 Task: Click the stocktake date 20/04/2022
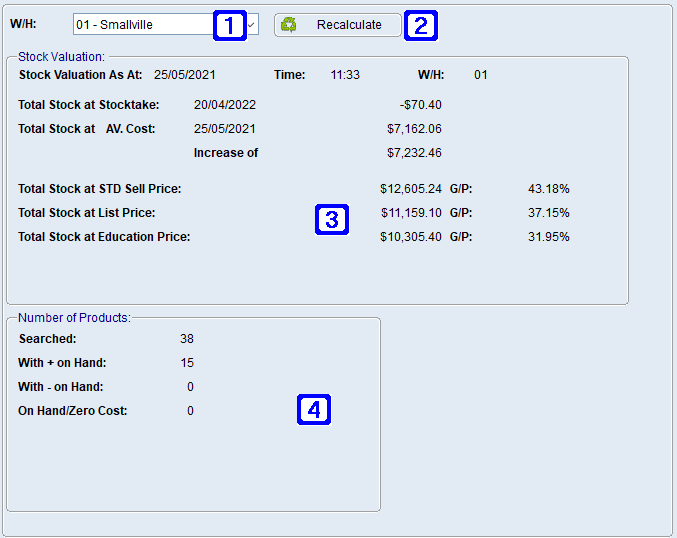coord(225,105)
